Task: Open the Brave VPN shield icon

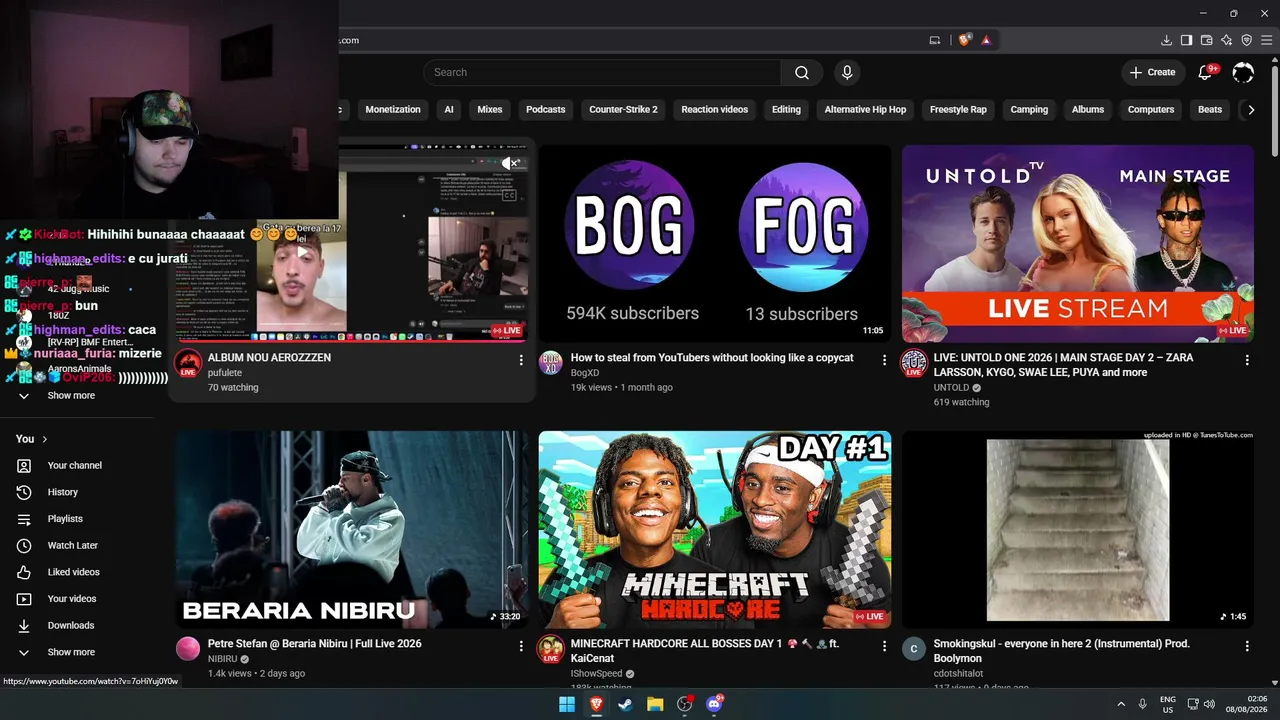Action: pyautogui.click(x=1246, y=40)
